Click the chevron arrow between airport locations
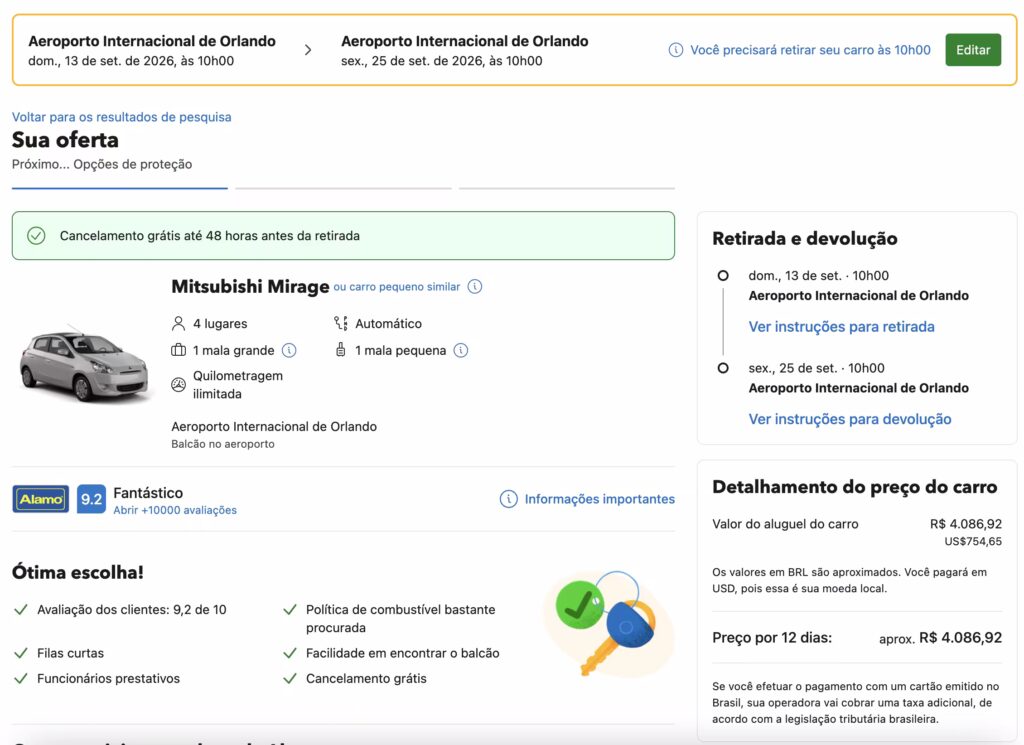The height and width of the screenshot is (745, 1024). pos(308,50)
